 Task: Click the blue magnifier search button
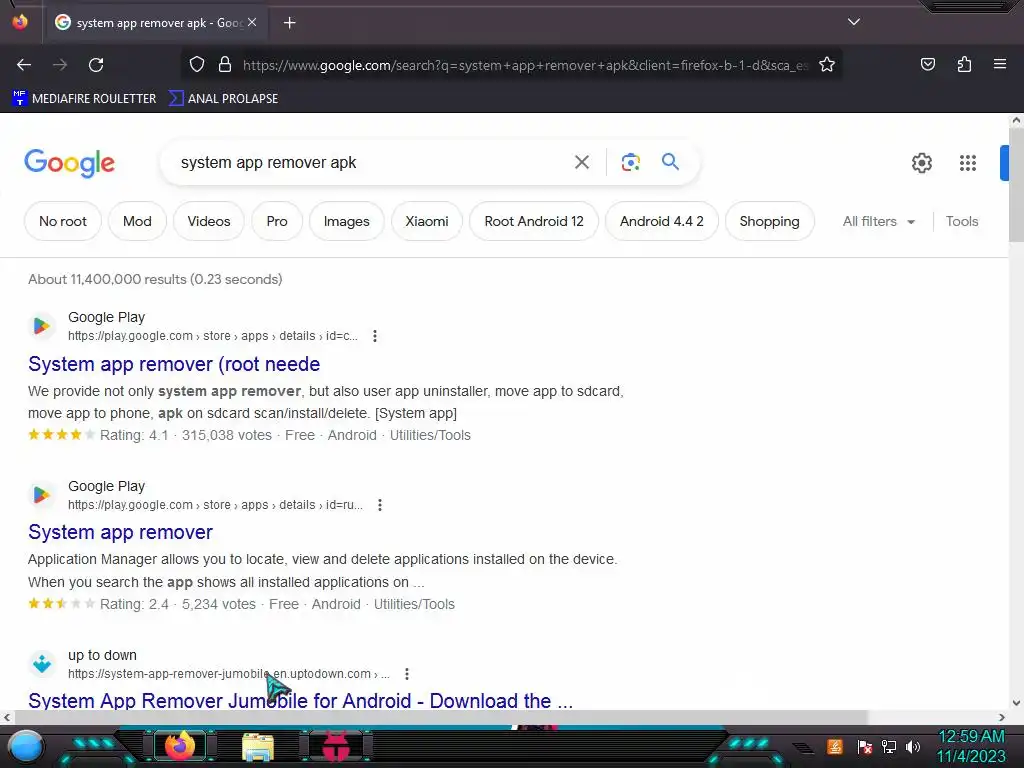pos(670,161)
